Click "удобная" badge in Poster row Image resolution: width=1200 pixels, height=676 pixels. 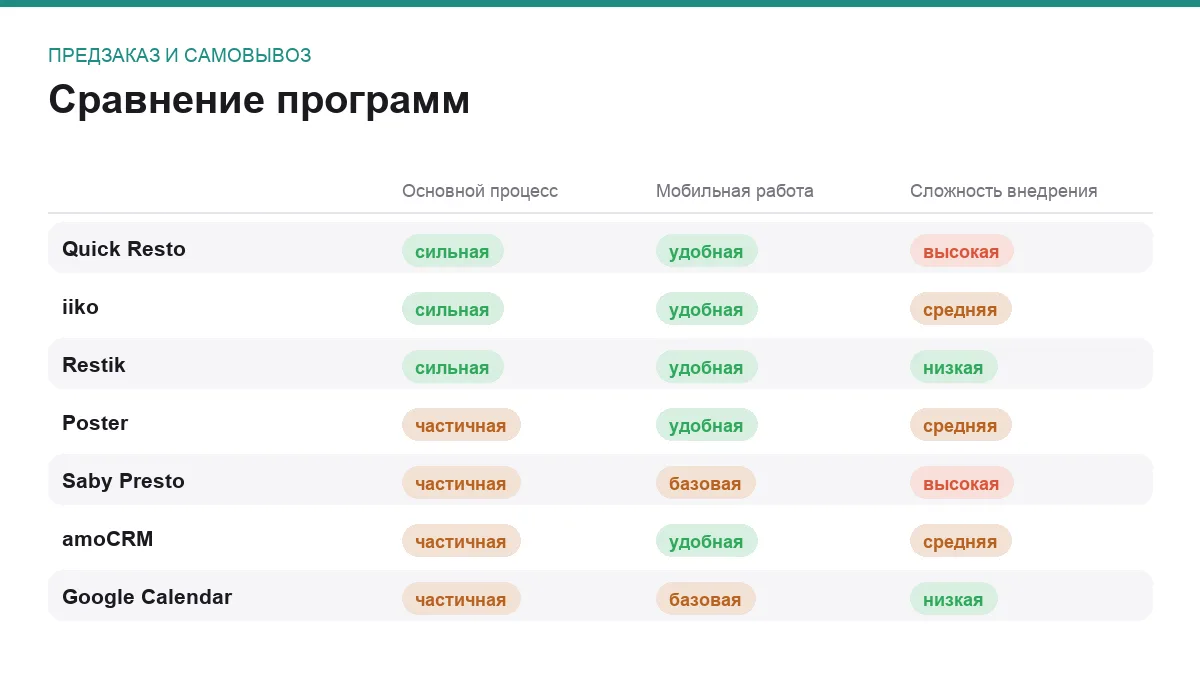(x=707, y=425)
